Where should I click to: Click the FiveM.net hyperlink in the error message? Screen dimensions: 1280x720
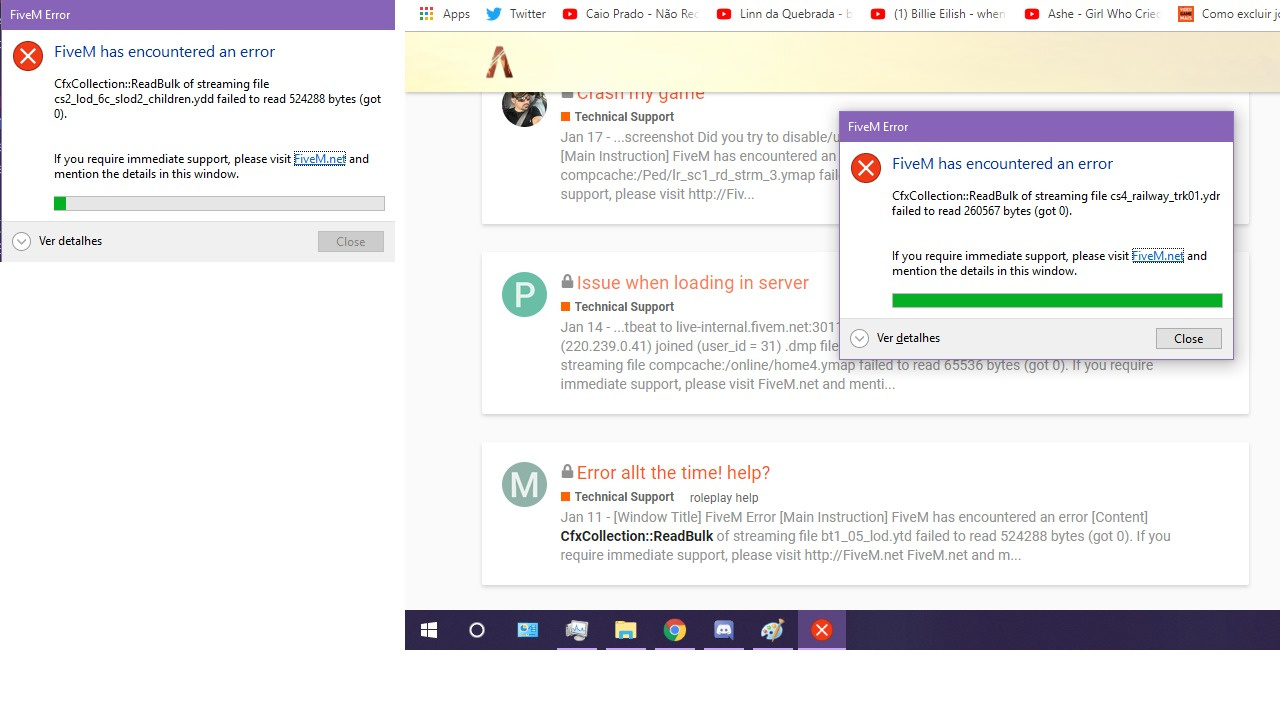pyautogui.click(x=1157, y=255)
